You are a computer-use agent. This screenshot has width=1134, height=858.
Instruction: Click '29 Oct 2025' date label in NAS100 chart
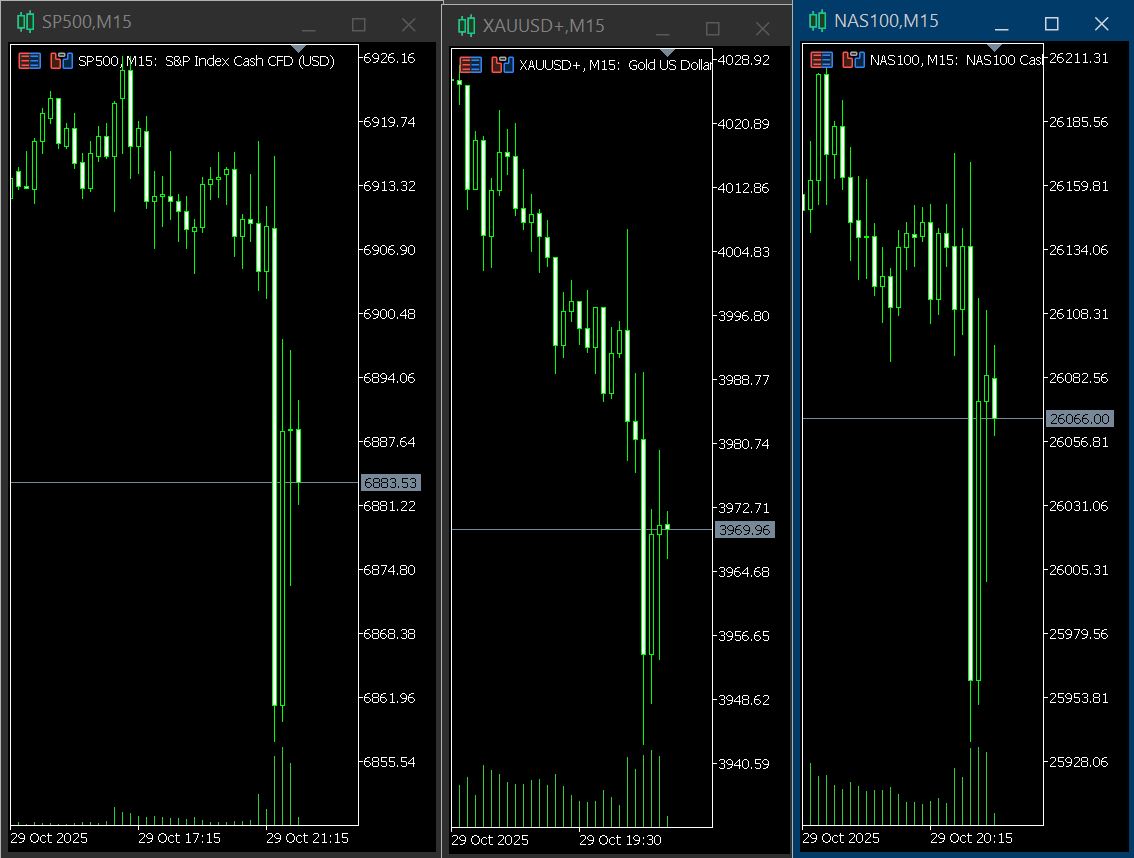pos(841,838)
